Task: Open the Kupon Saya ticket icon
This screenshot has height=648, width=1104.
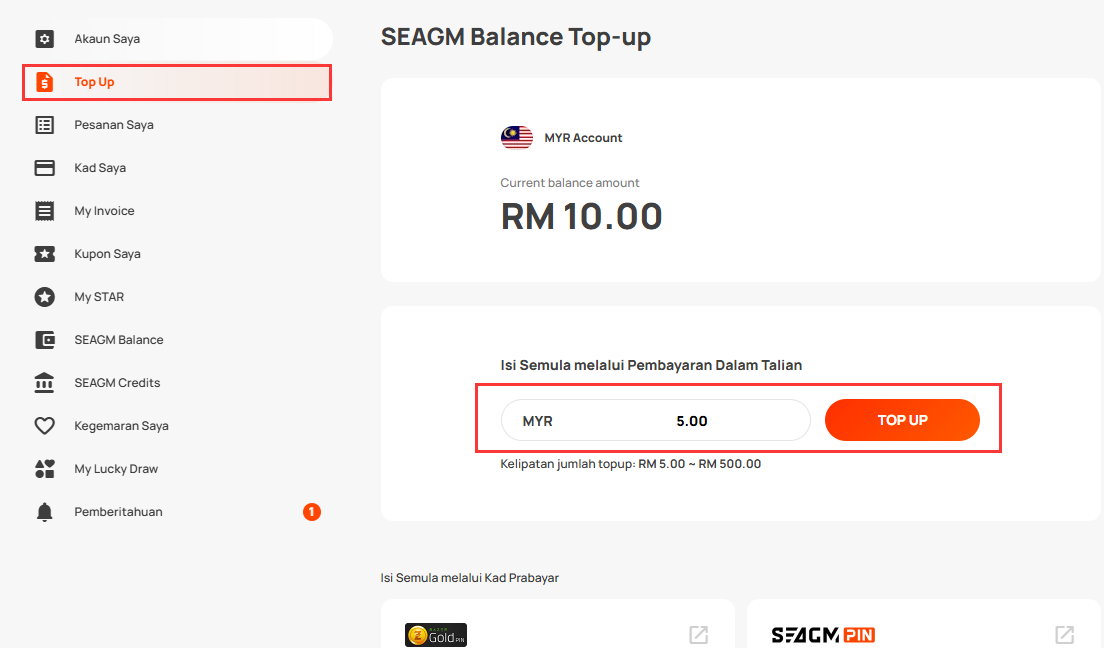Action: pyautogui.click(x=44, y=254)
